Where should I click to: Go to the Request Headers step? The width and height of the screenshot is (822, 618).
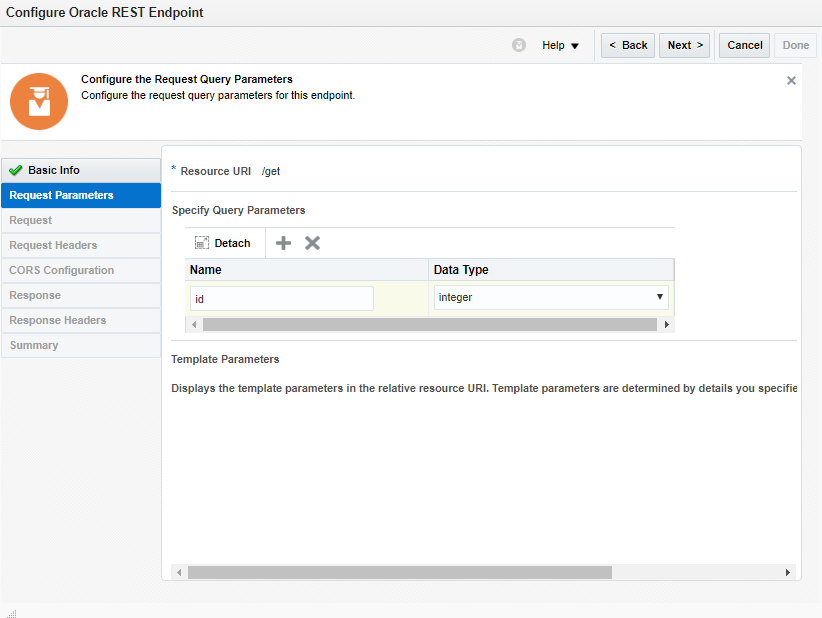[x=81, y=245]
